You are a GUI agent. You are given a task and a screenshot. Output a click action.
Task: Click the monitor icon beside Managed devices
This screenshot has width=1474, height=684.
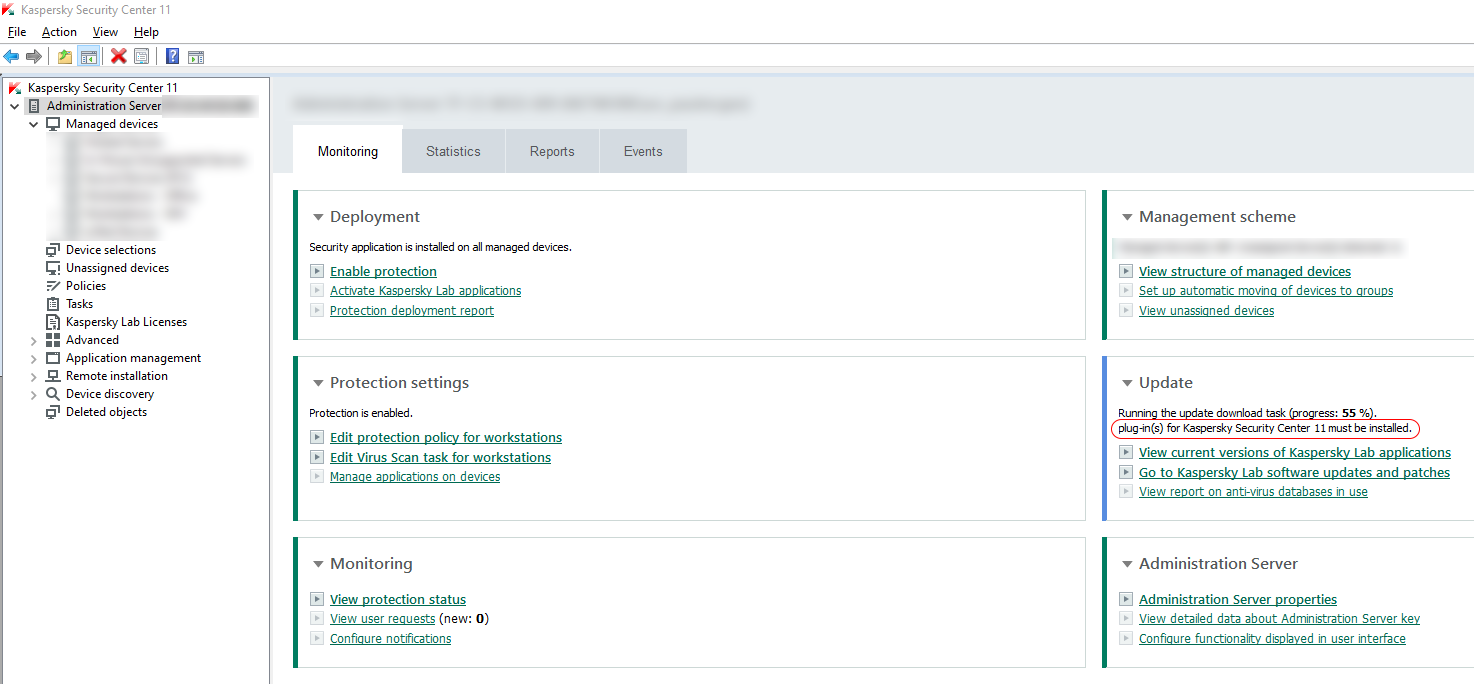[53, 124]
